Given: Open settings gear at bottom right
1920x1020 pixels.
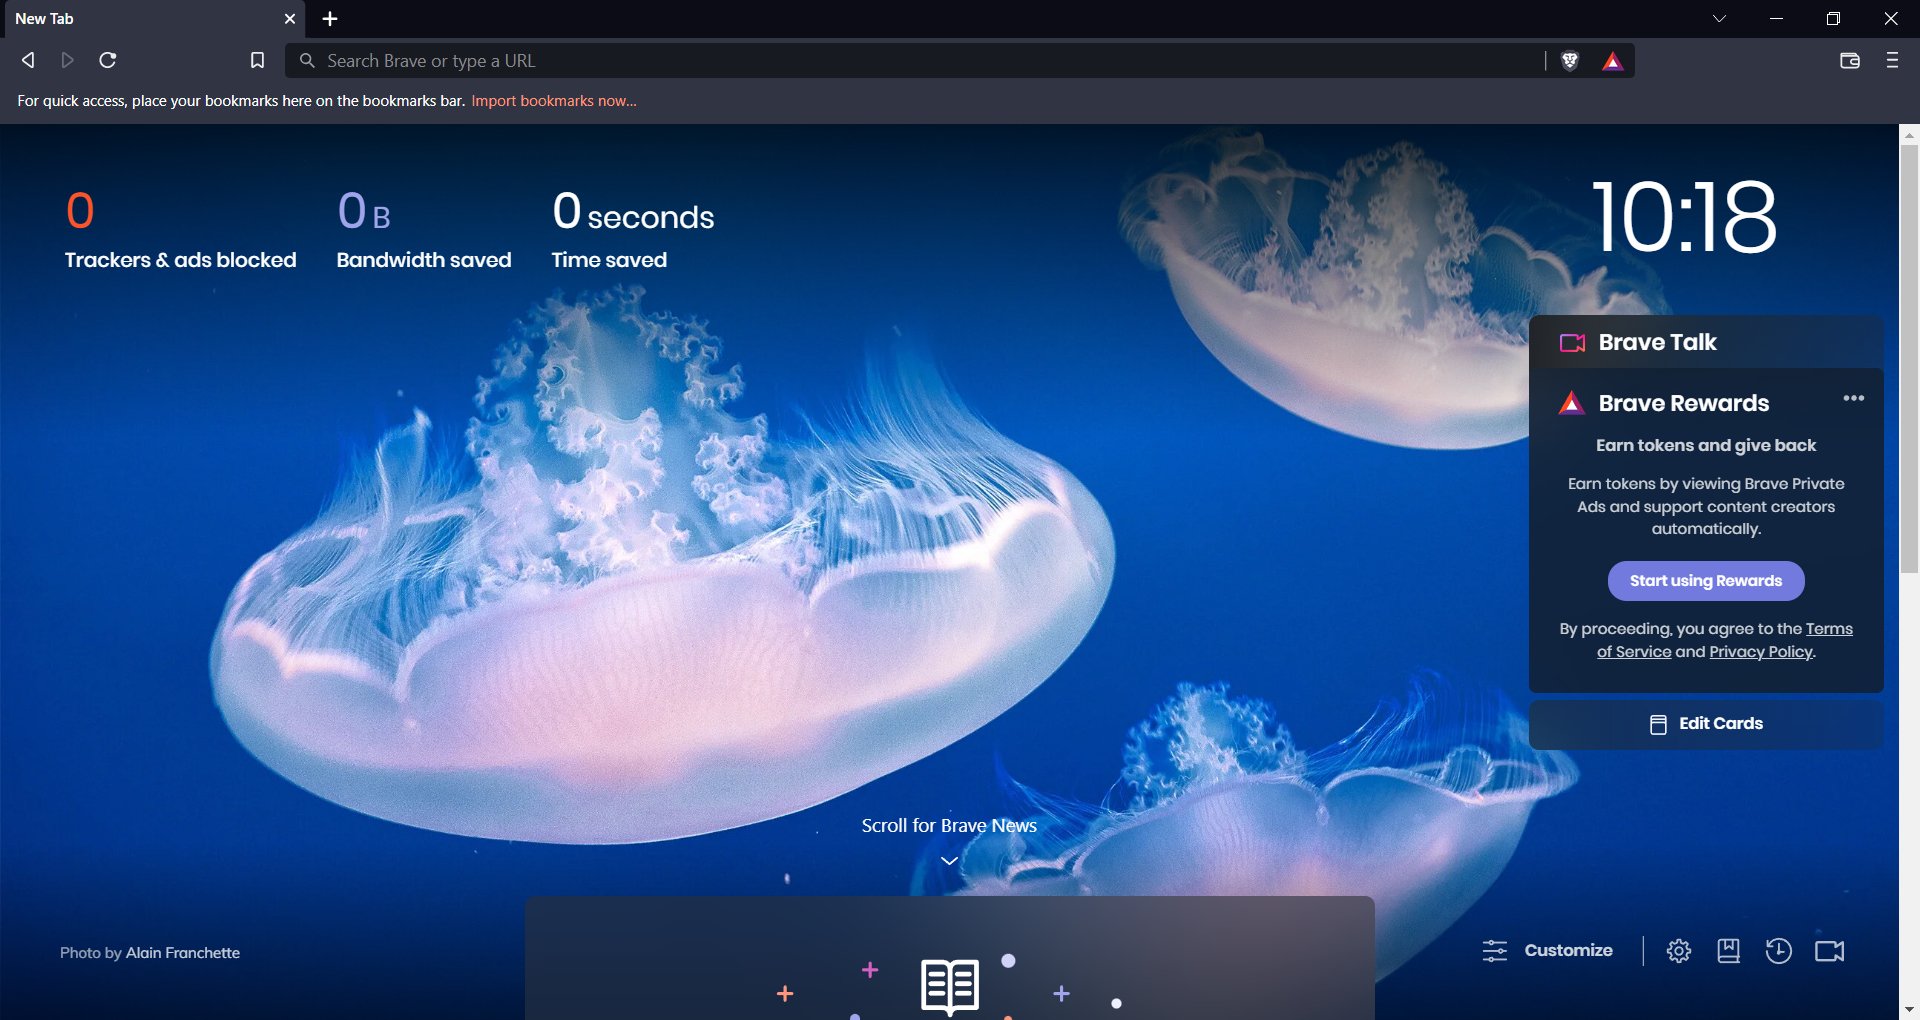Looking at the screenshot, I should (1679, 951).
